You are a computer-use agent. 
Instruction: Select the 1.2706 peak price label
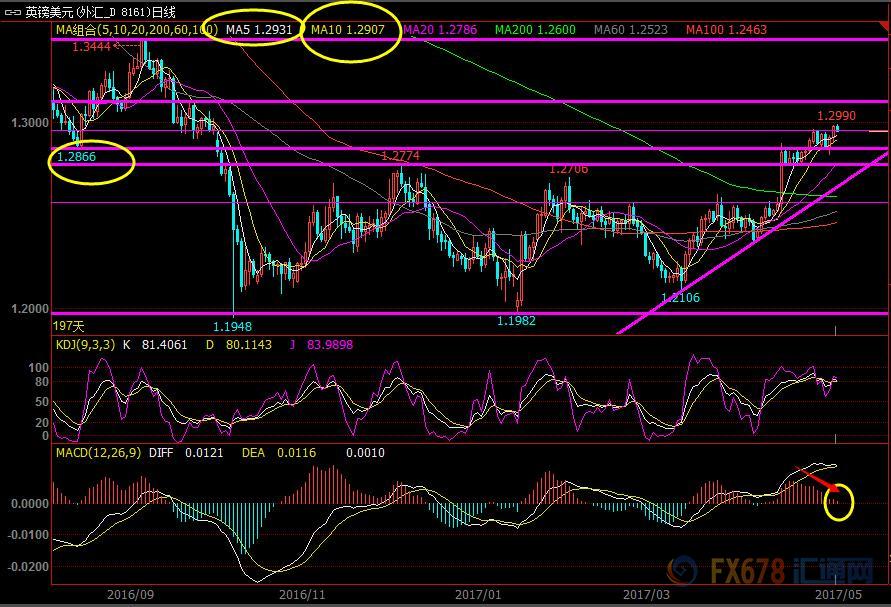569,169
